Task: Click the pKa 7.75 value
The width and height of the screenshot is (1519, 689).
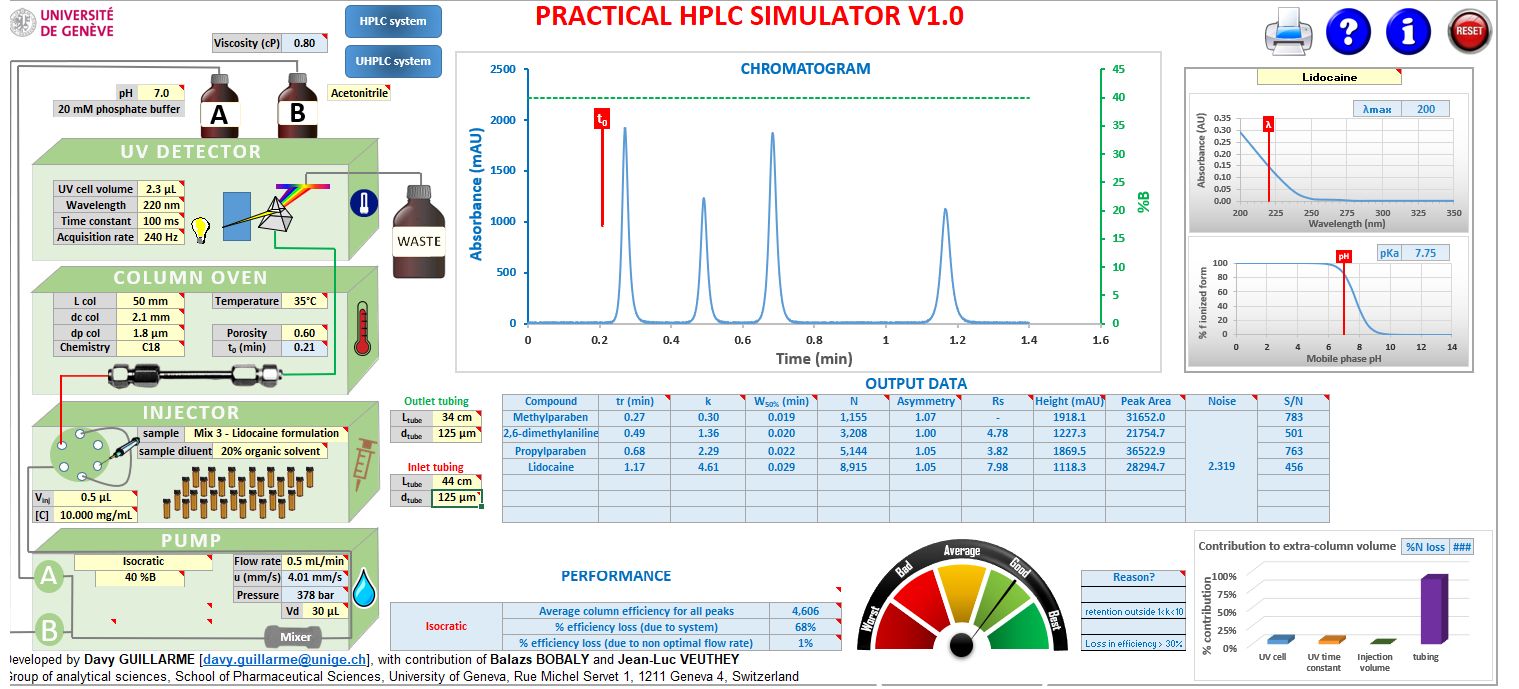Action: tap(1425, 253)
